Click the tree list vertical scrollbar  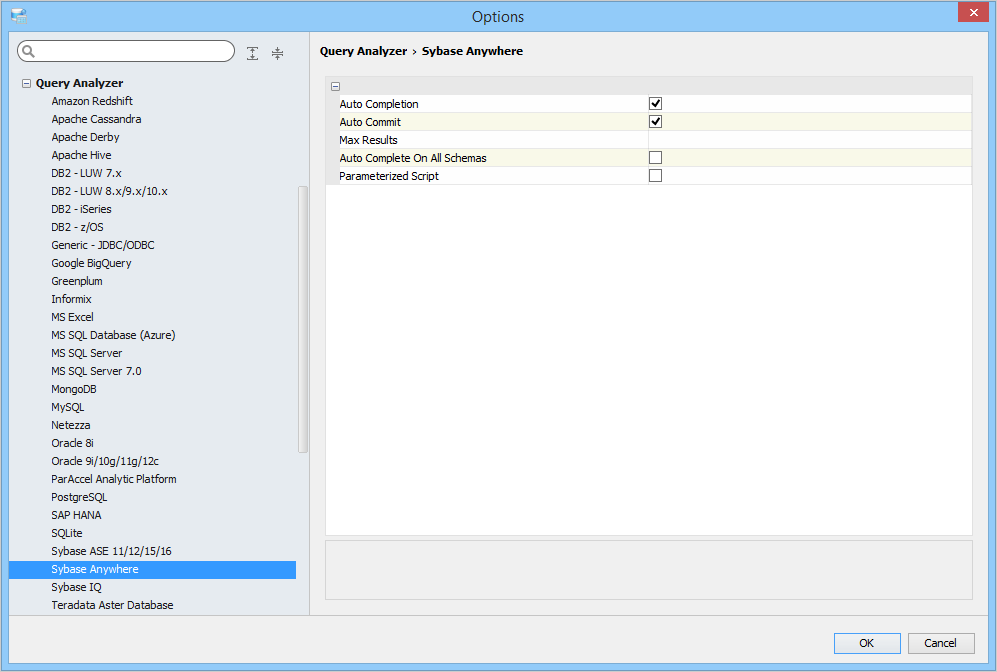(303, 319)
